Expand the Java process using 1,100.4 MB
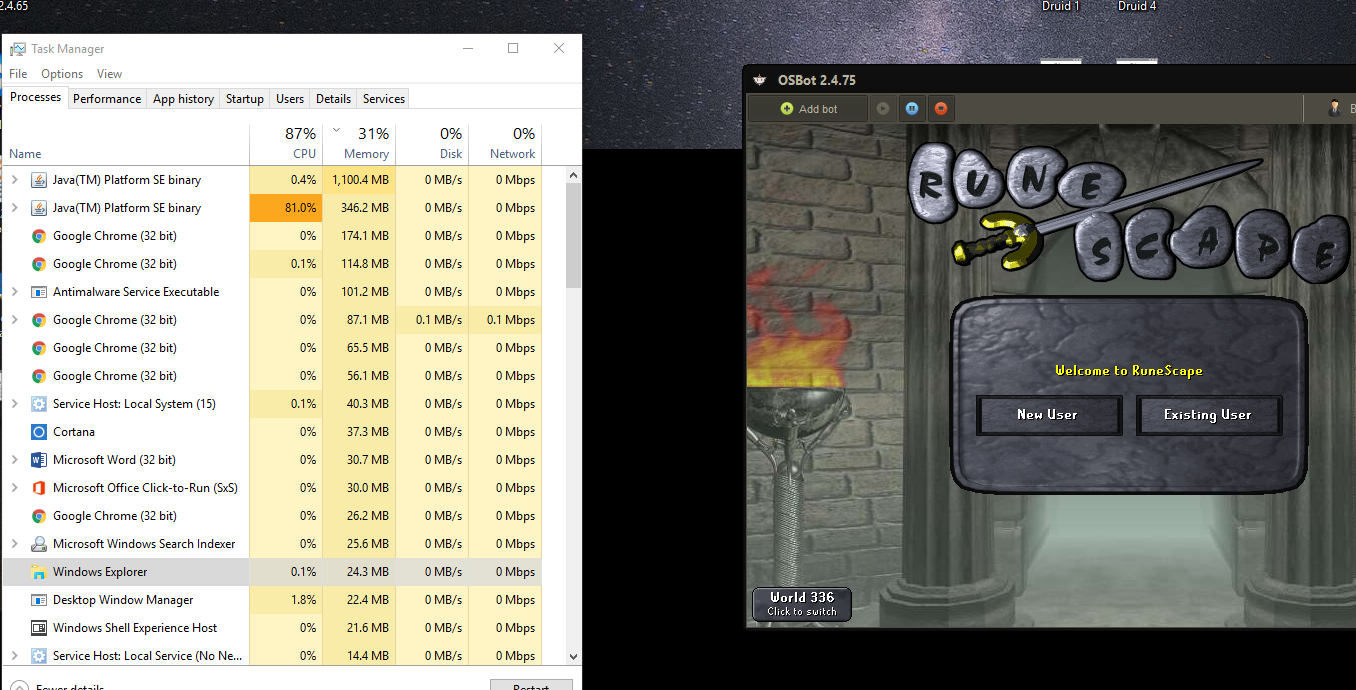 pos(14,180)
